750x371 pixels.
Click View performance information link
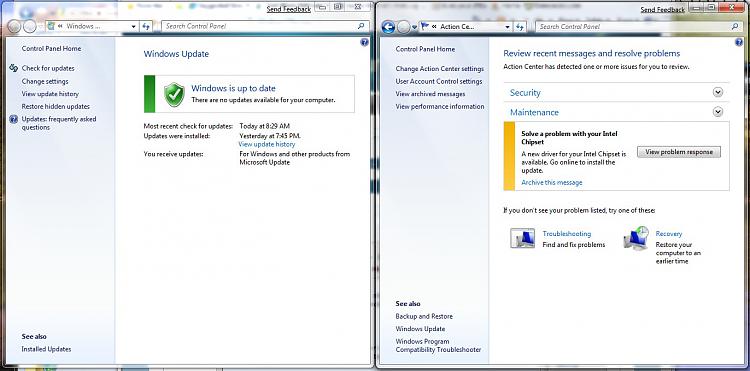[x=440, y=107]
